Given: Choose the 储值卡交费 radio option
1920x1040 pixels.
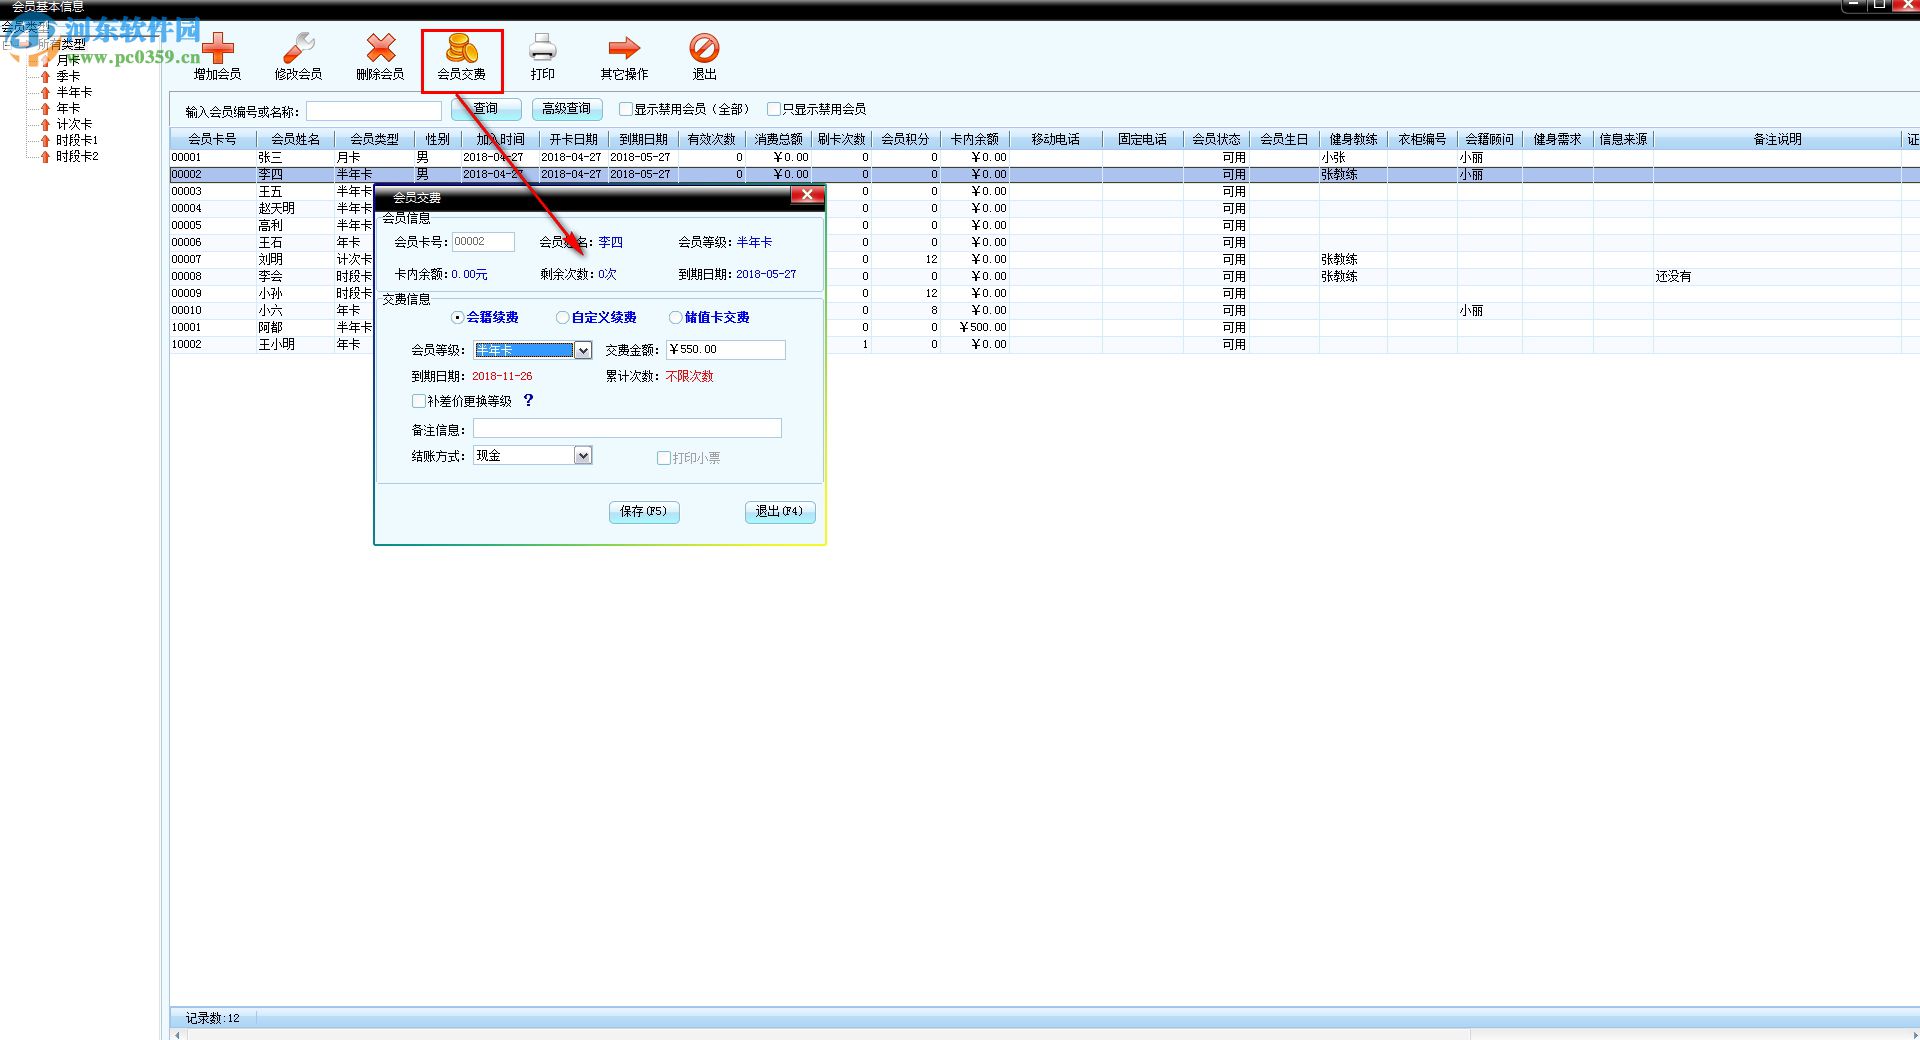Looking at the screenshot, I should pos(676,317).
